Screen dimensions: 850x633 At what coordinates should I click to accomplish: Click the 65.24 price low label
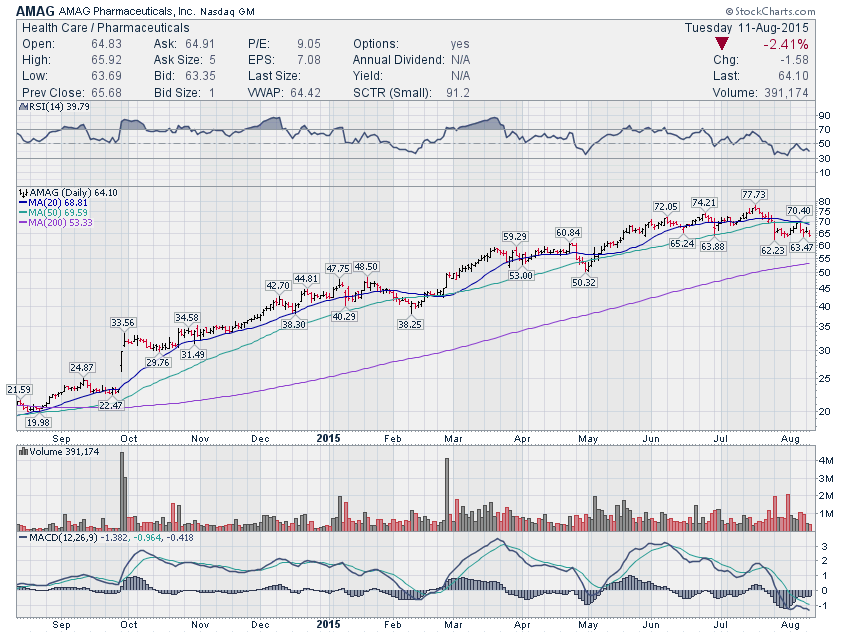[682, 243]
